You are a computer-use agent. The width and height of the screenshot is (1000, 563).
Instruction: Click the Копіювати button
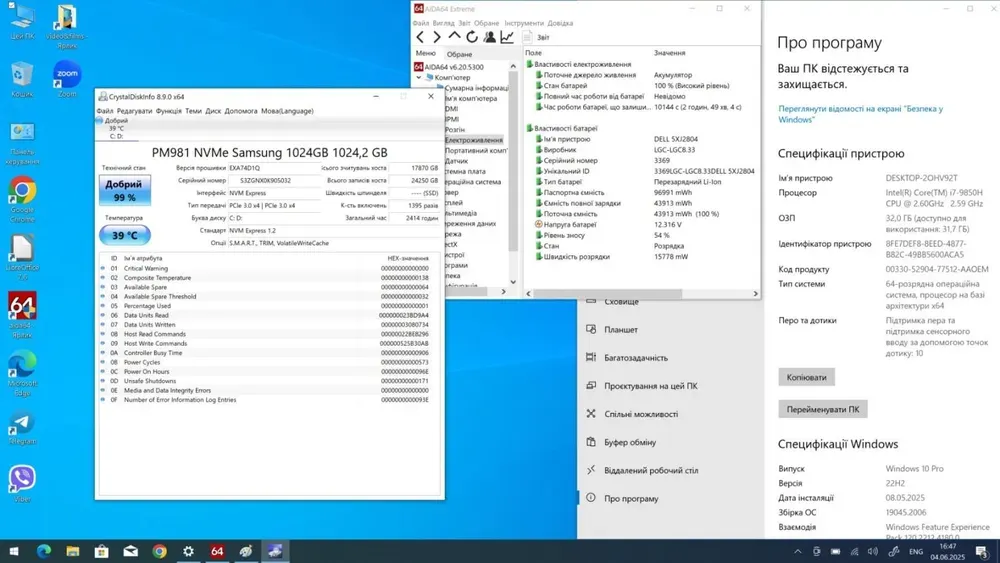click(806, 377)
